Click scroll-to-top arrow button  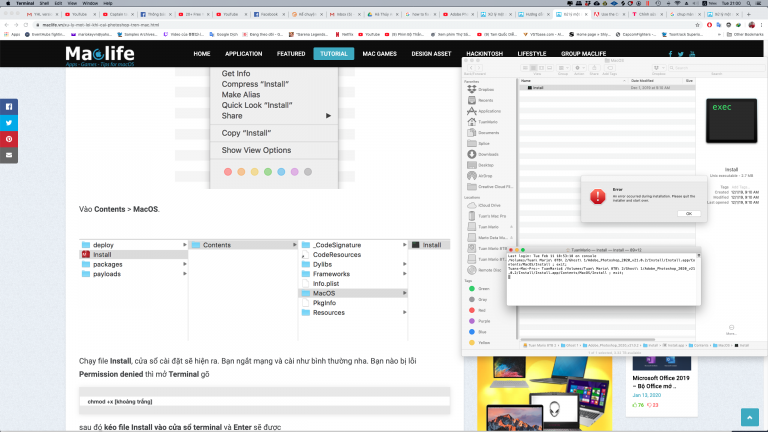tap(749, 417)
